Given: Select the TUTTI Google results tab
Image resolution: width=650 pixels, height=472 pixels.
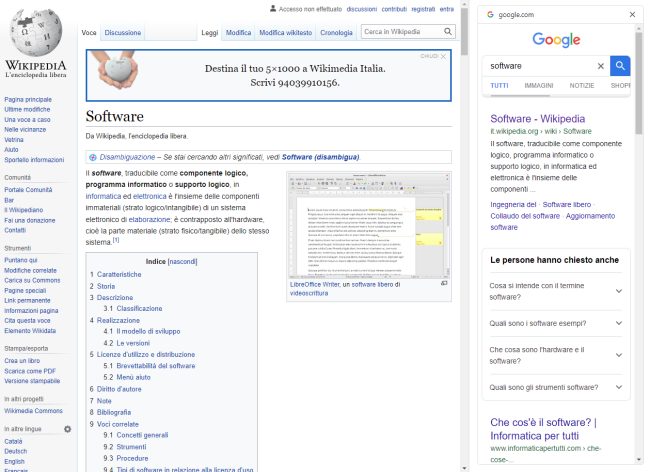Looking at the screenshot, I should [499, 85].
